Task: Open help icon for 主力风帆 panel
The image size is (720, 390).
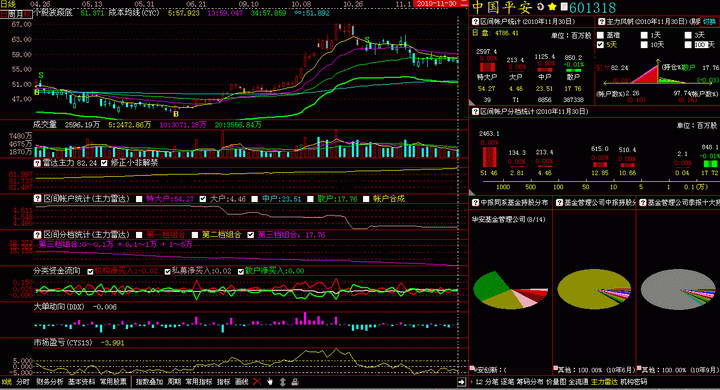Action: 602,22
